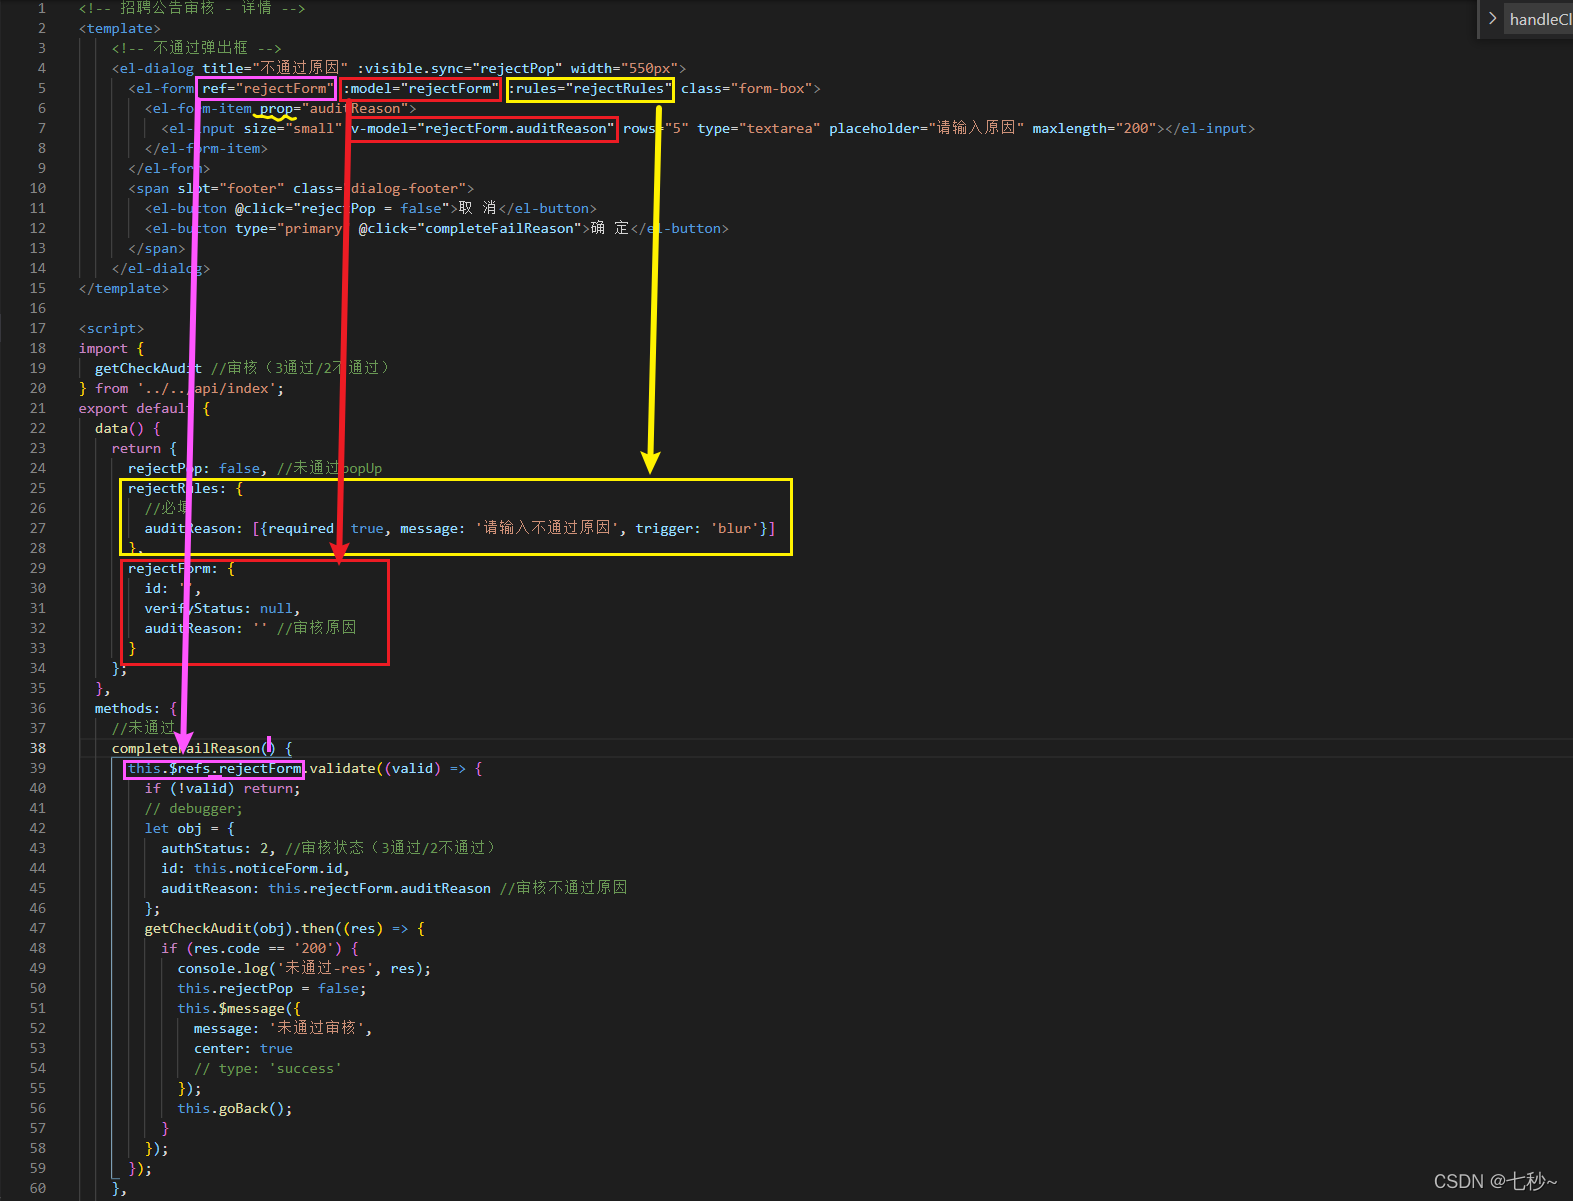This screenshot has width=1573, height=1201.
Task: Click maxlength="200" attribute text
Action: [x=1095, y=128]
